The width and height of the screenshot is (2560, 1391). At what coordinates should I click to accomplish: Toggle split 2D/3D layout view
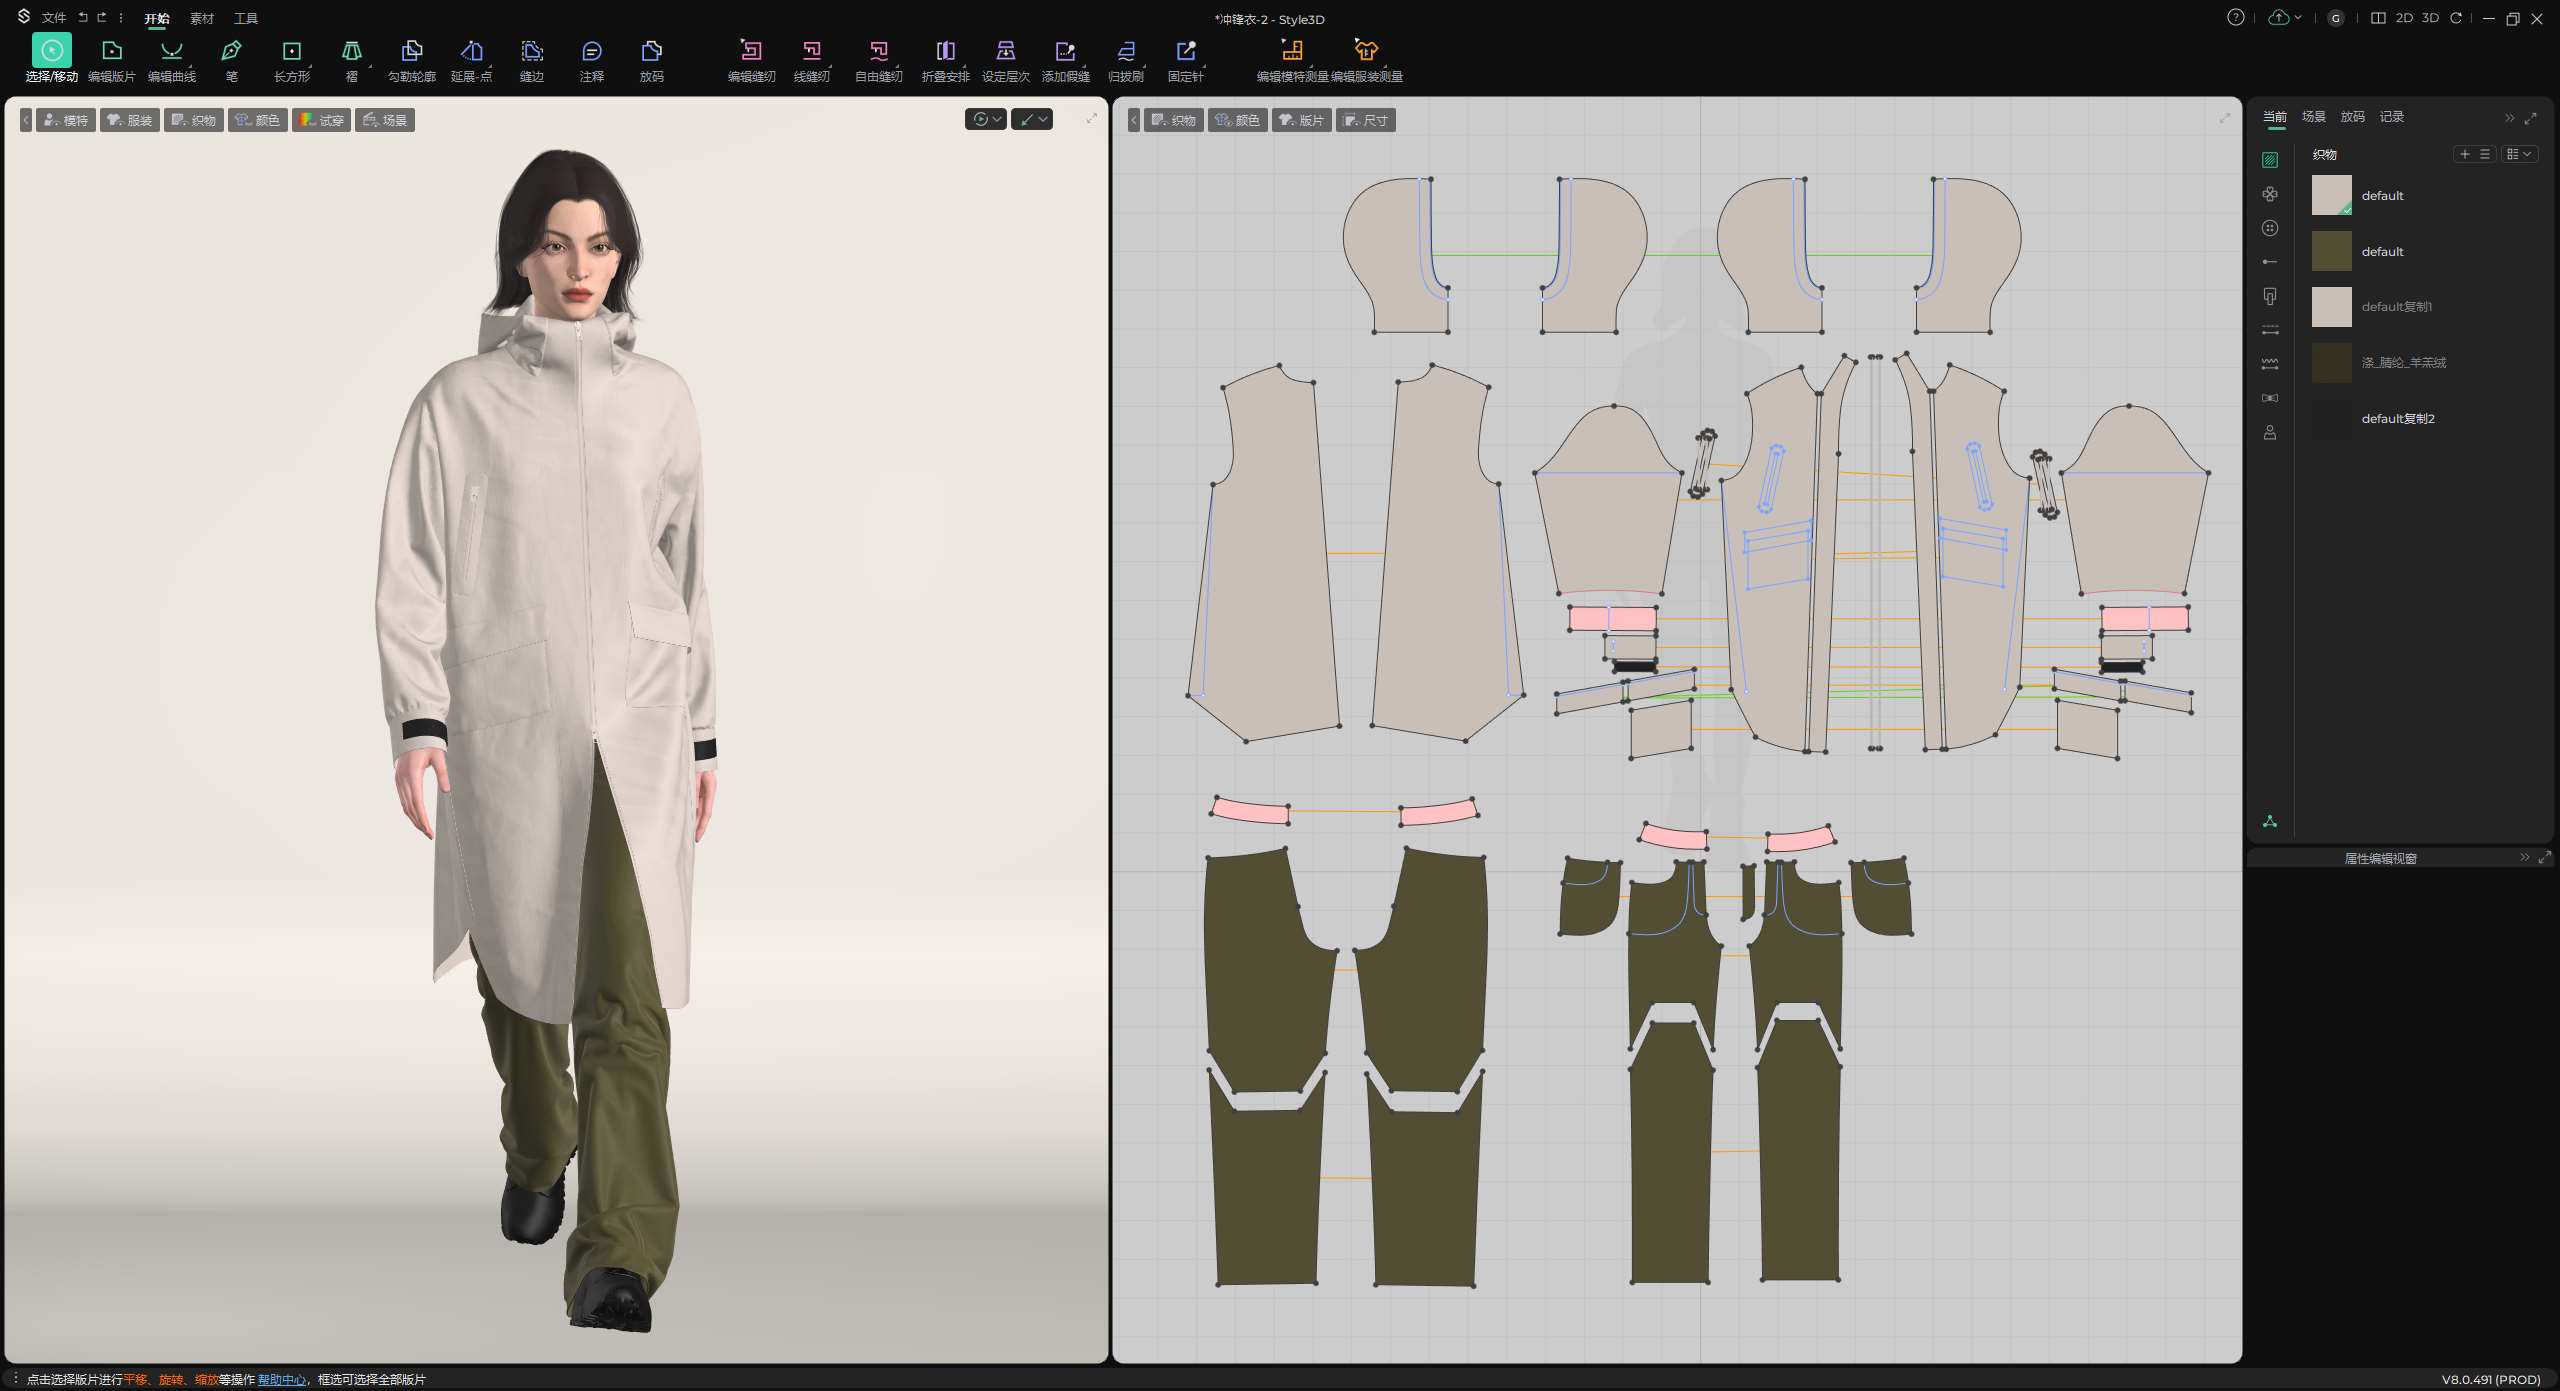point(2378,18)
